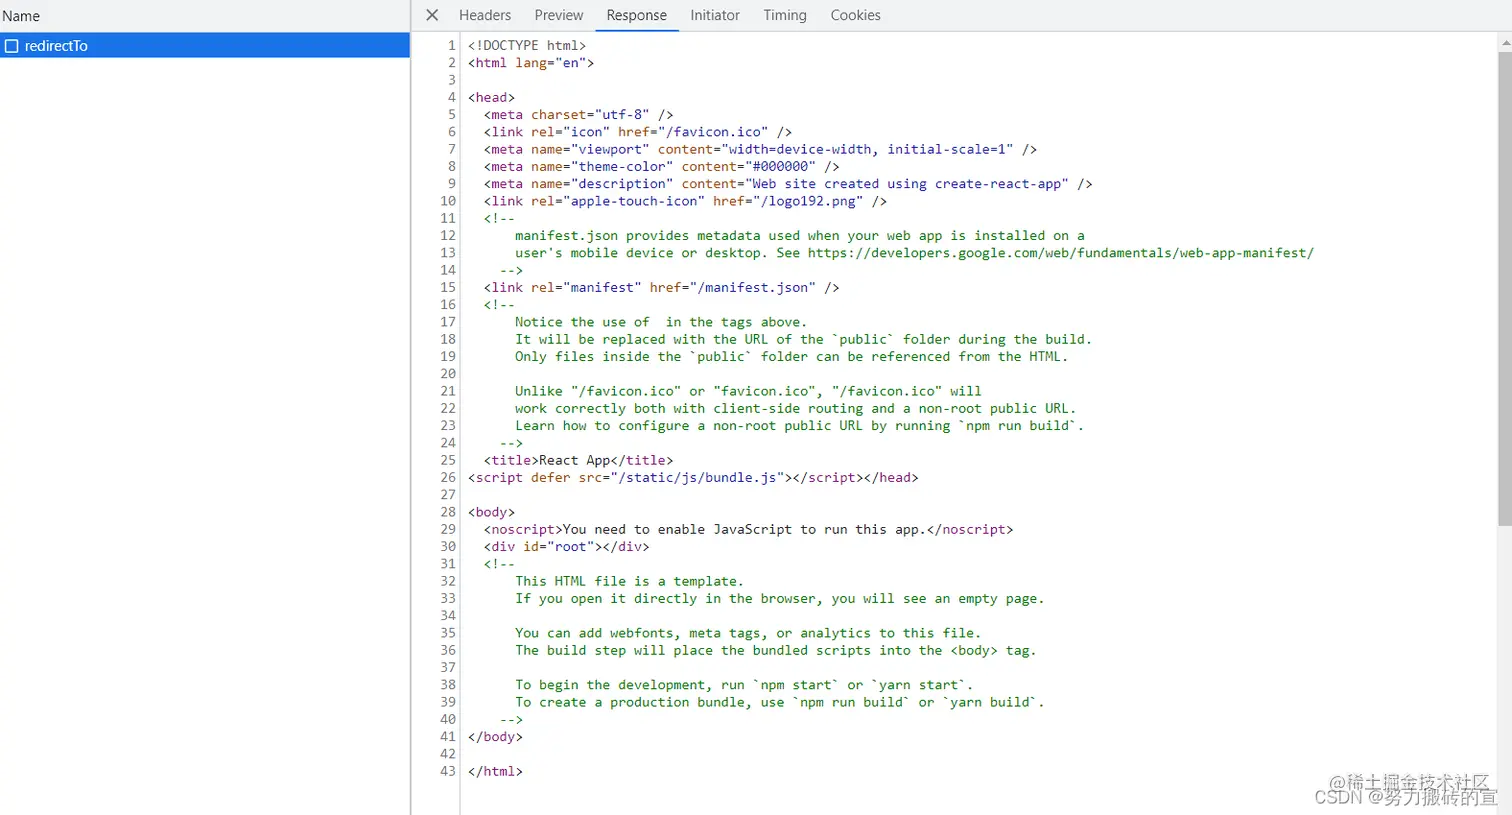Click line number 26 in the gutter
Screen dimensions: 1512x815
(x=448, y=477)
